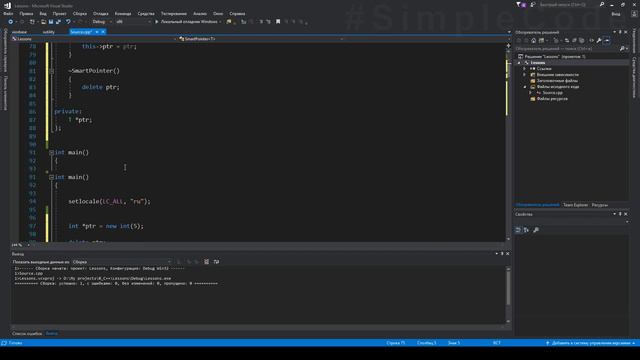Select the Решение "Lessons" solution node
The image size is (640, 360).
tap(551, 56)
